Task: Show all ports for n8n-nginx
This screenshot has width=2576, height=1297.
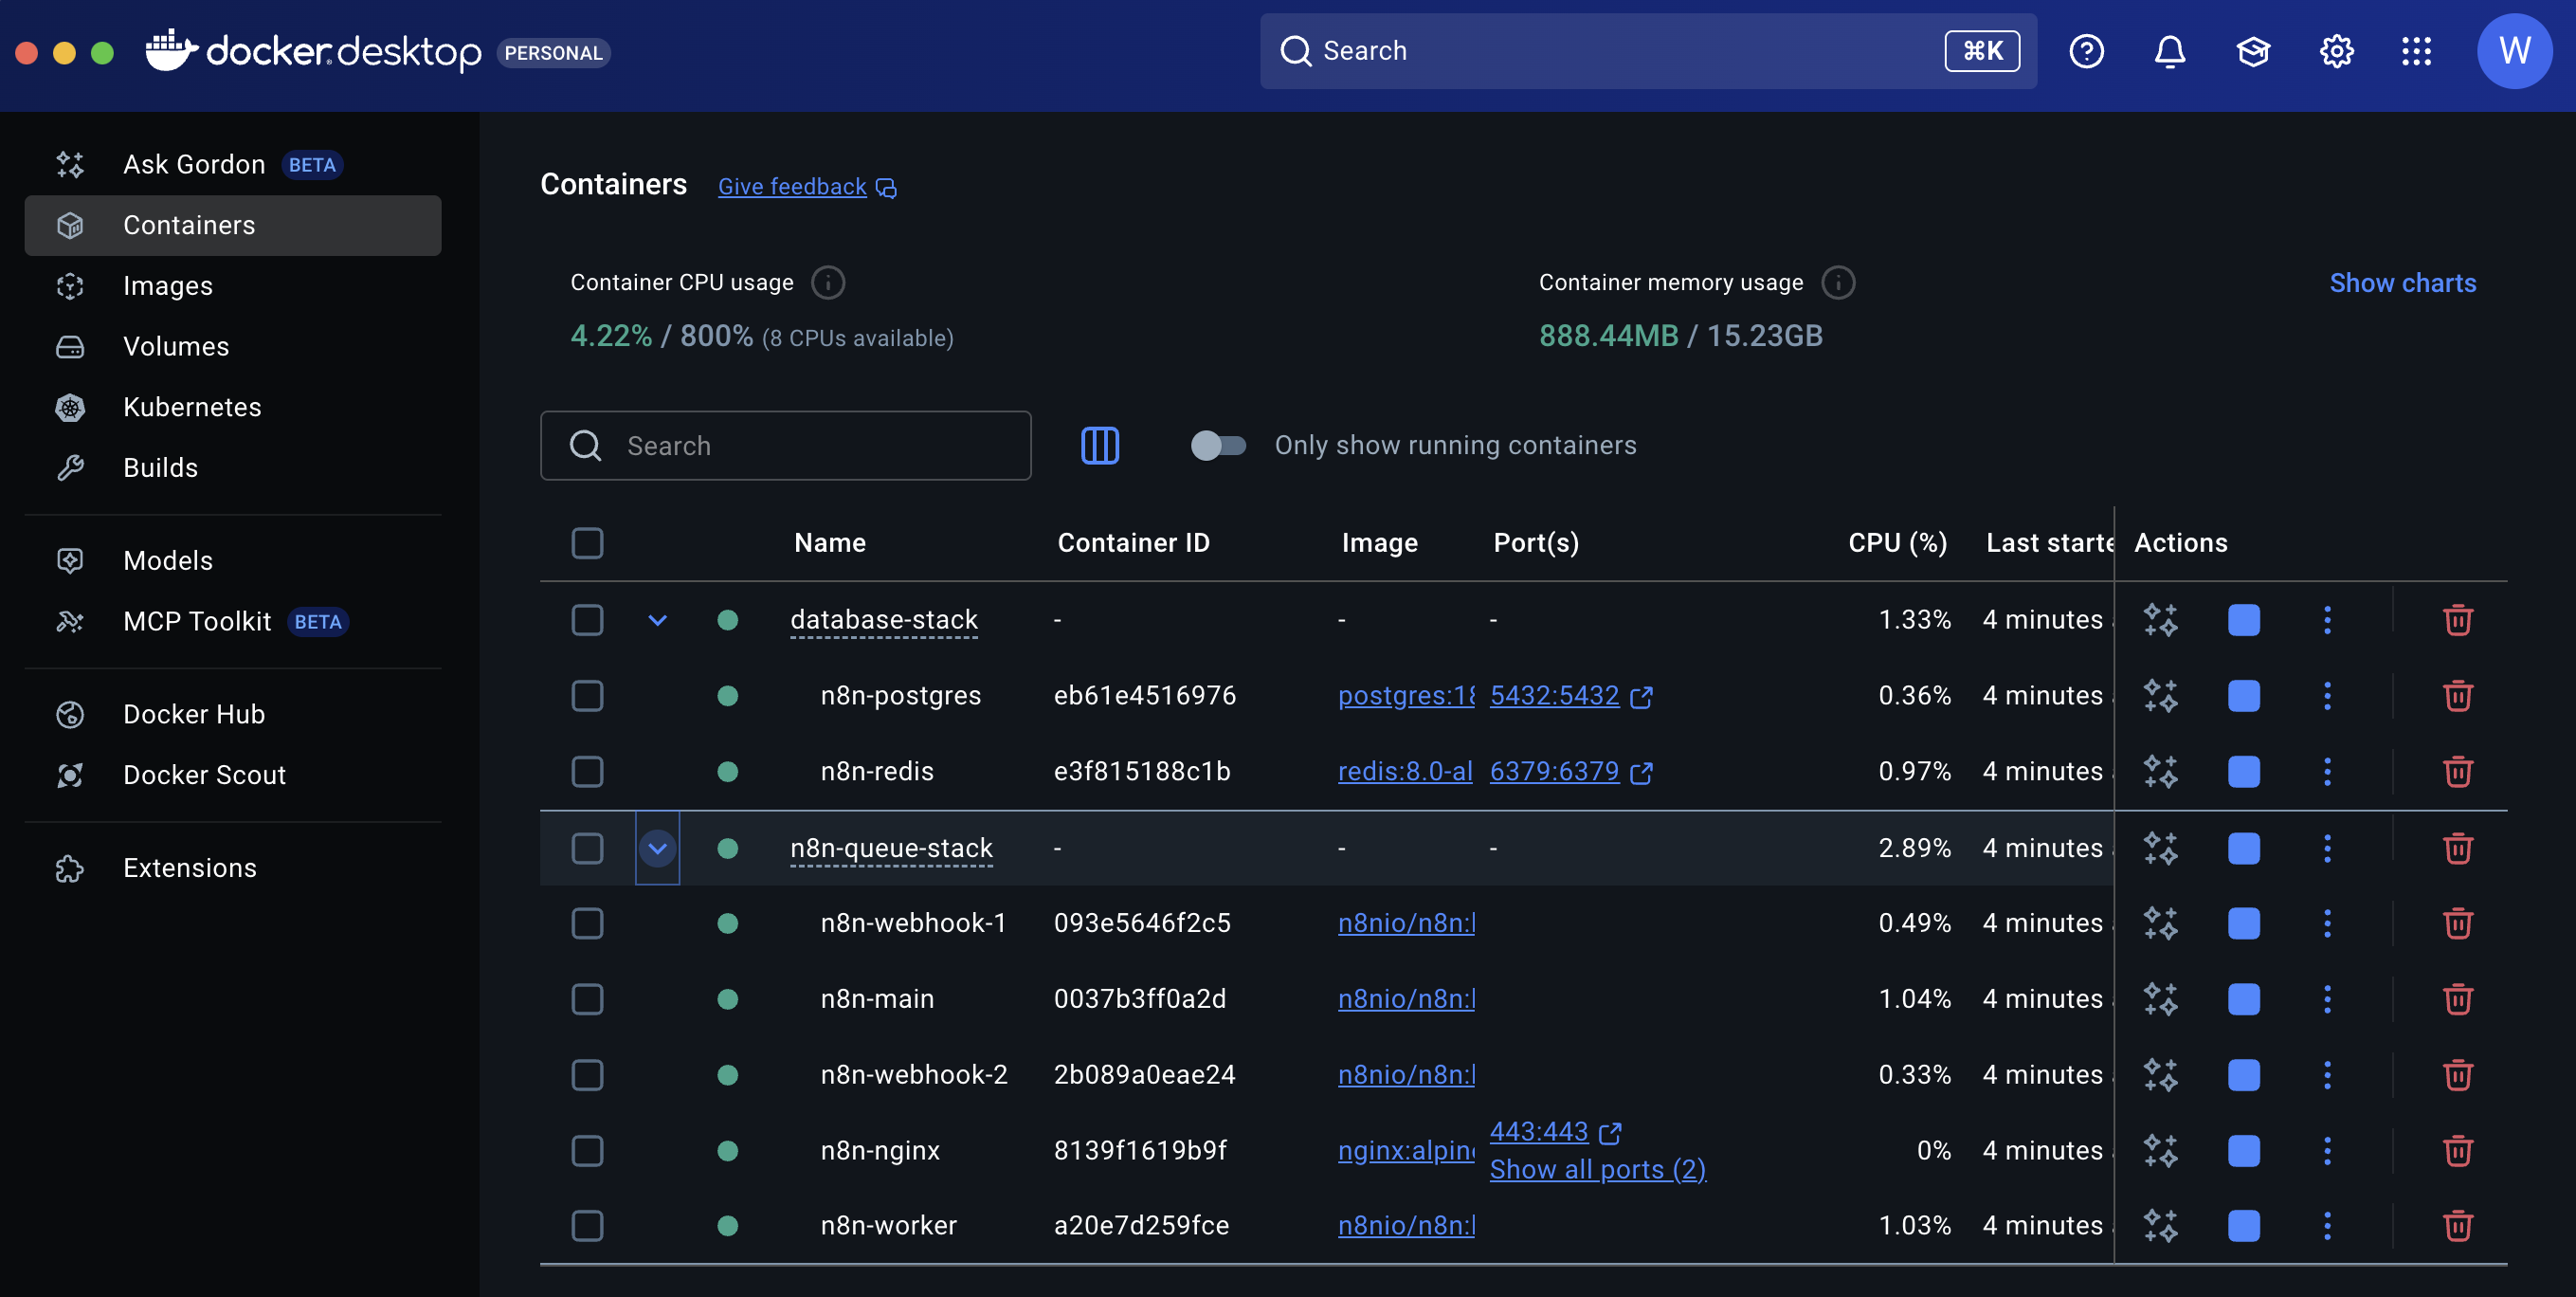Action: tap(1597, 1169)
